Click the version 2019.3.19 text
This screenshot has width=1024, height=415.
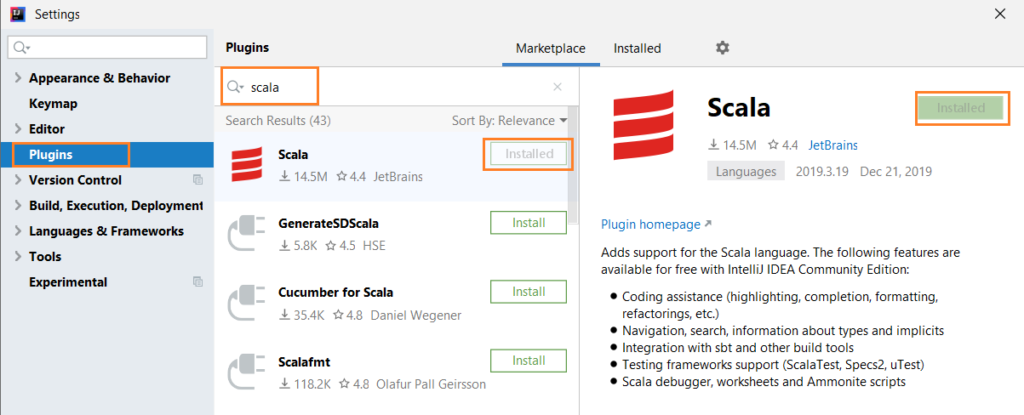(x=822, y=172)
